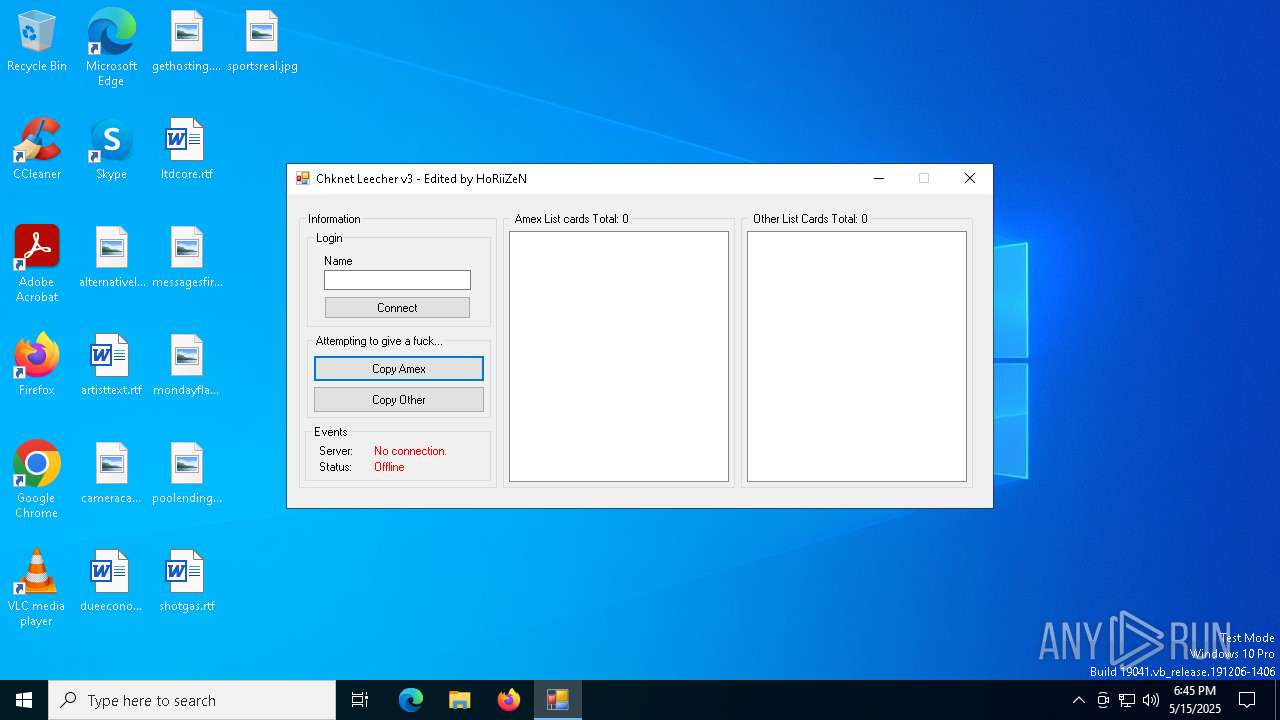The height and width of the screenshot is (720, 1280).
Task: Select the dueecono document icon
Action: click(111, 582)
